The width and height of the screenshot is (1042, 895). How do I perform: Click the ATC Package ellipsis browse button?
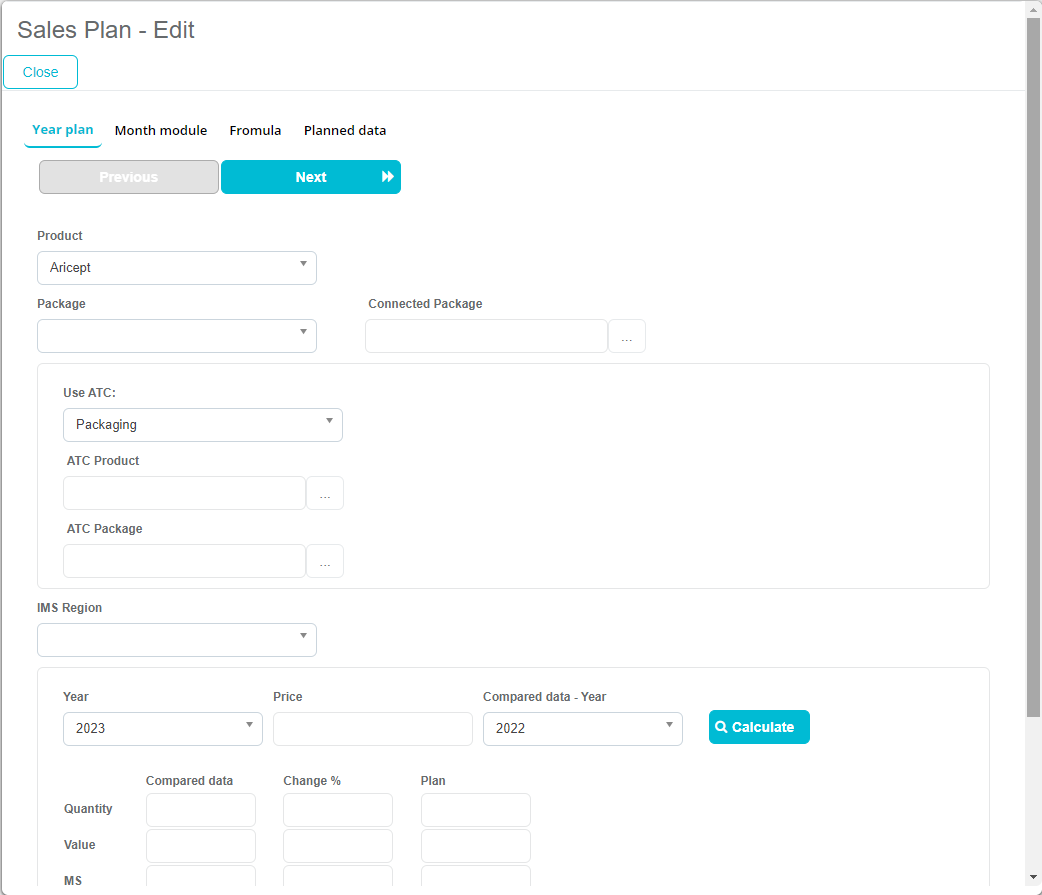coord(325,562)
